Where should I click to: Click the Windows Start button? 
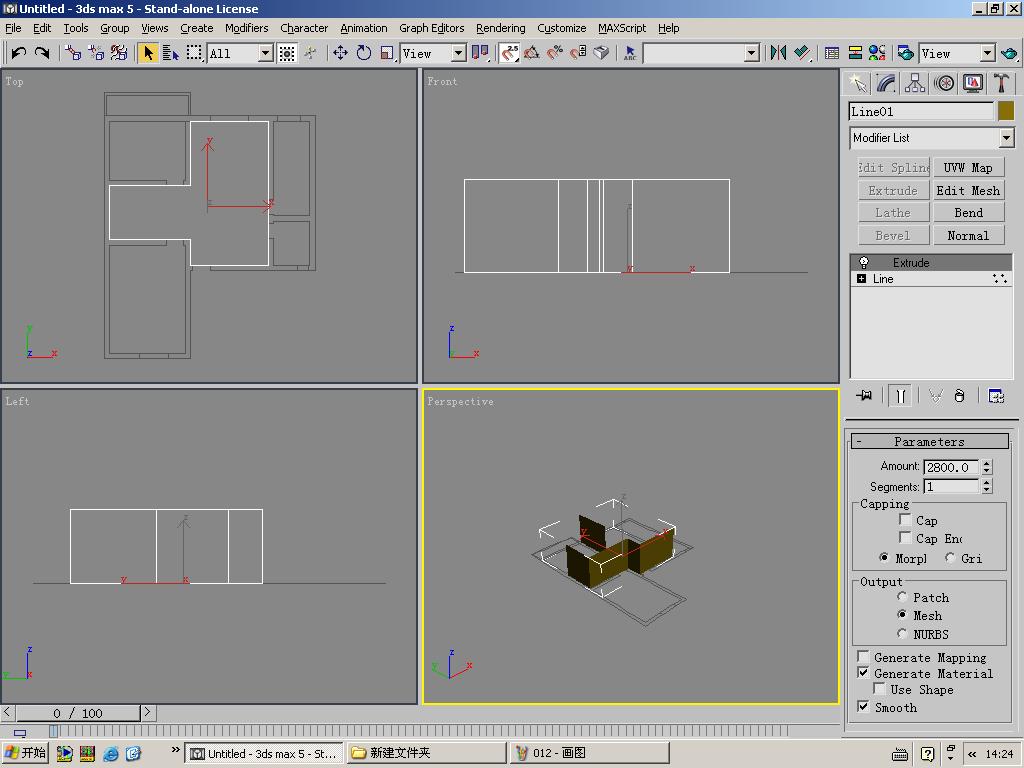coord(25,753)
